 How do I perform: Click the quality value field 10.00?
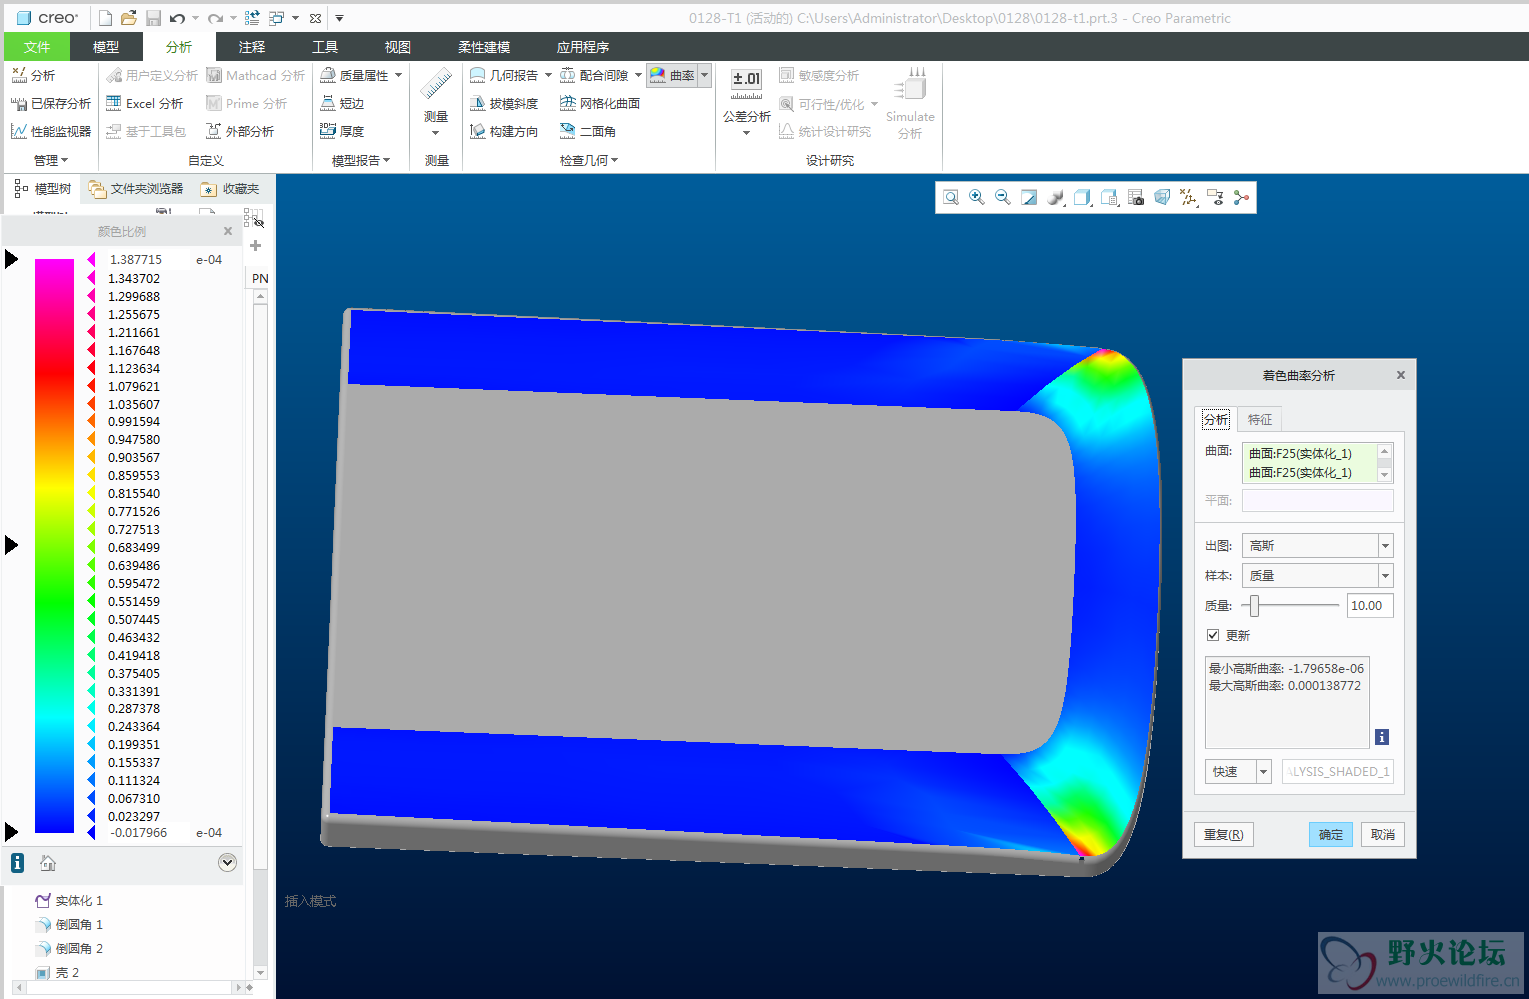1370,605
